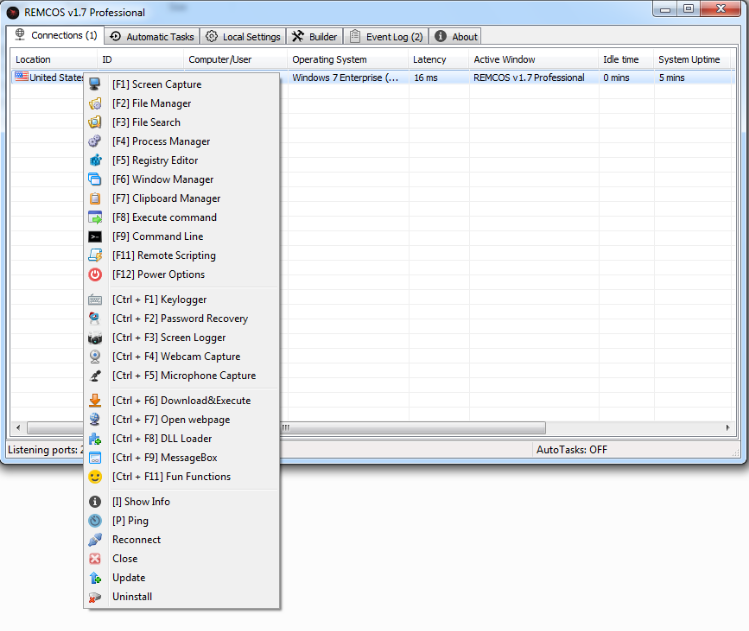Click the AutoTasks: OFF status text
The width and height of the screenshot is (749, 631).
pos(571,449)
